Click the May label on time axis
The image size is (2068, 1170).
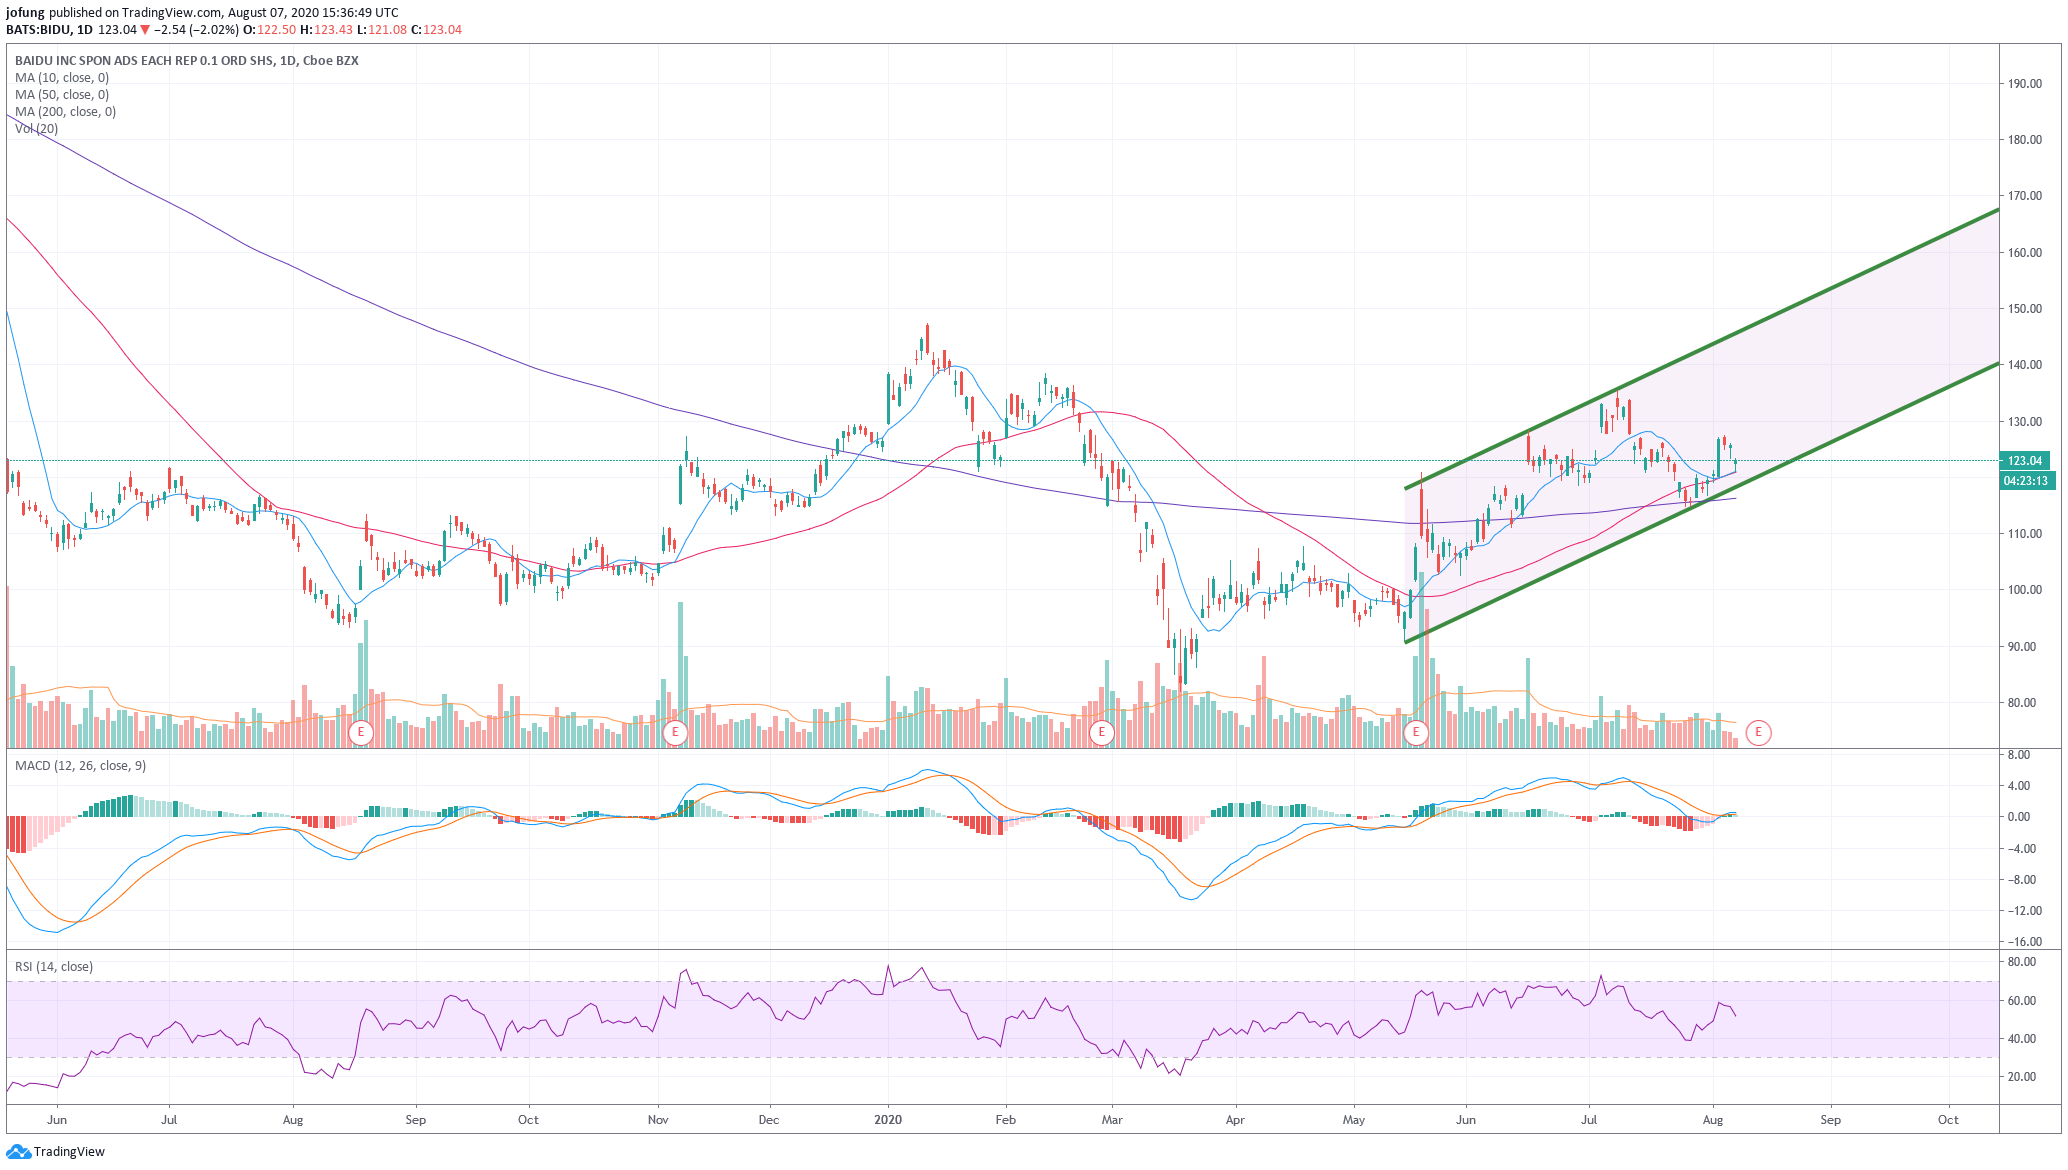(x=1353, y=1120)
